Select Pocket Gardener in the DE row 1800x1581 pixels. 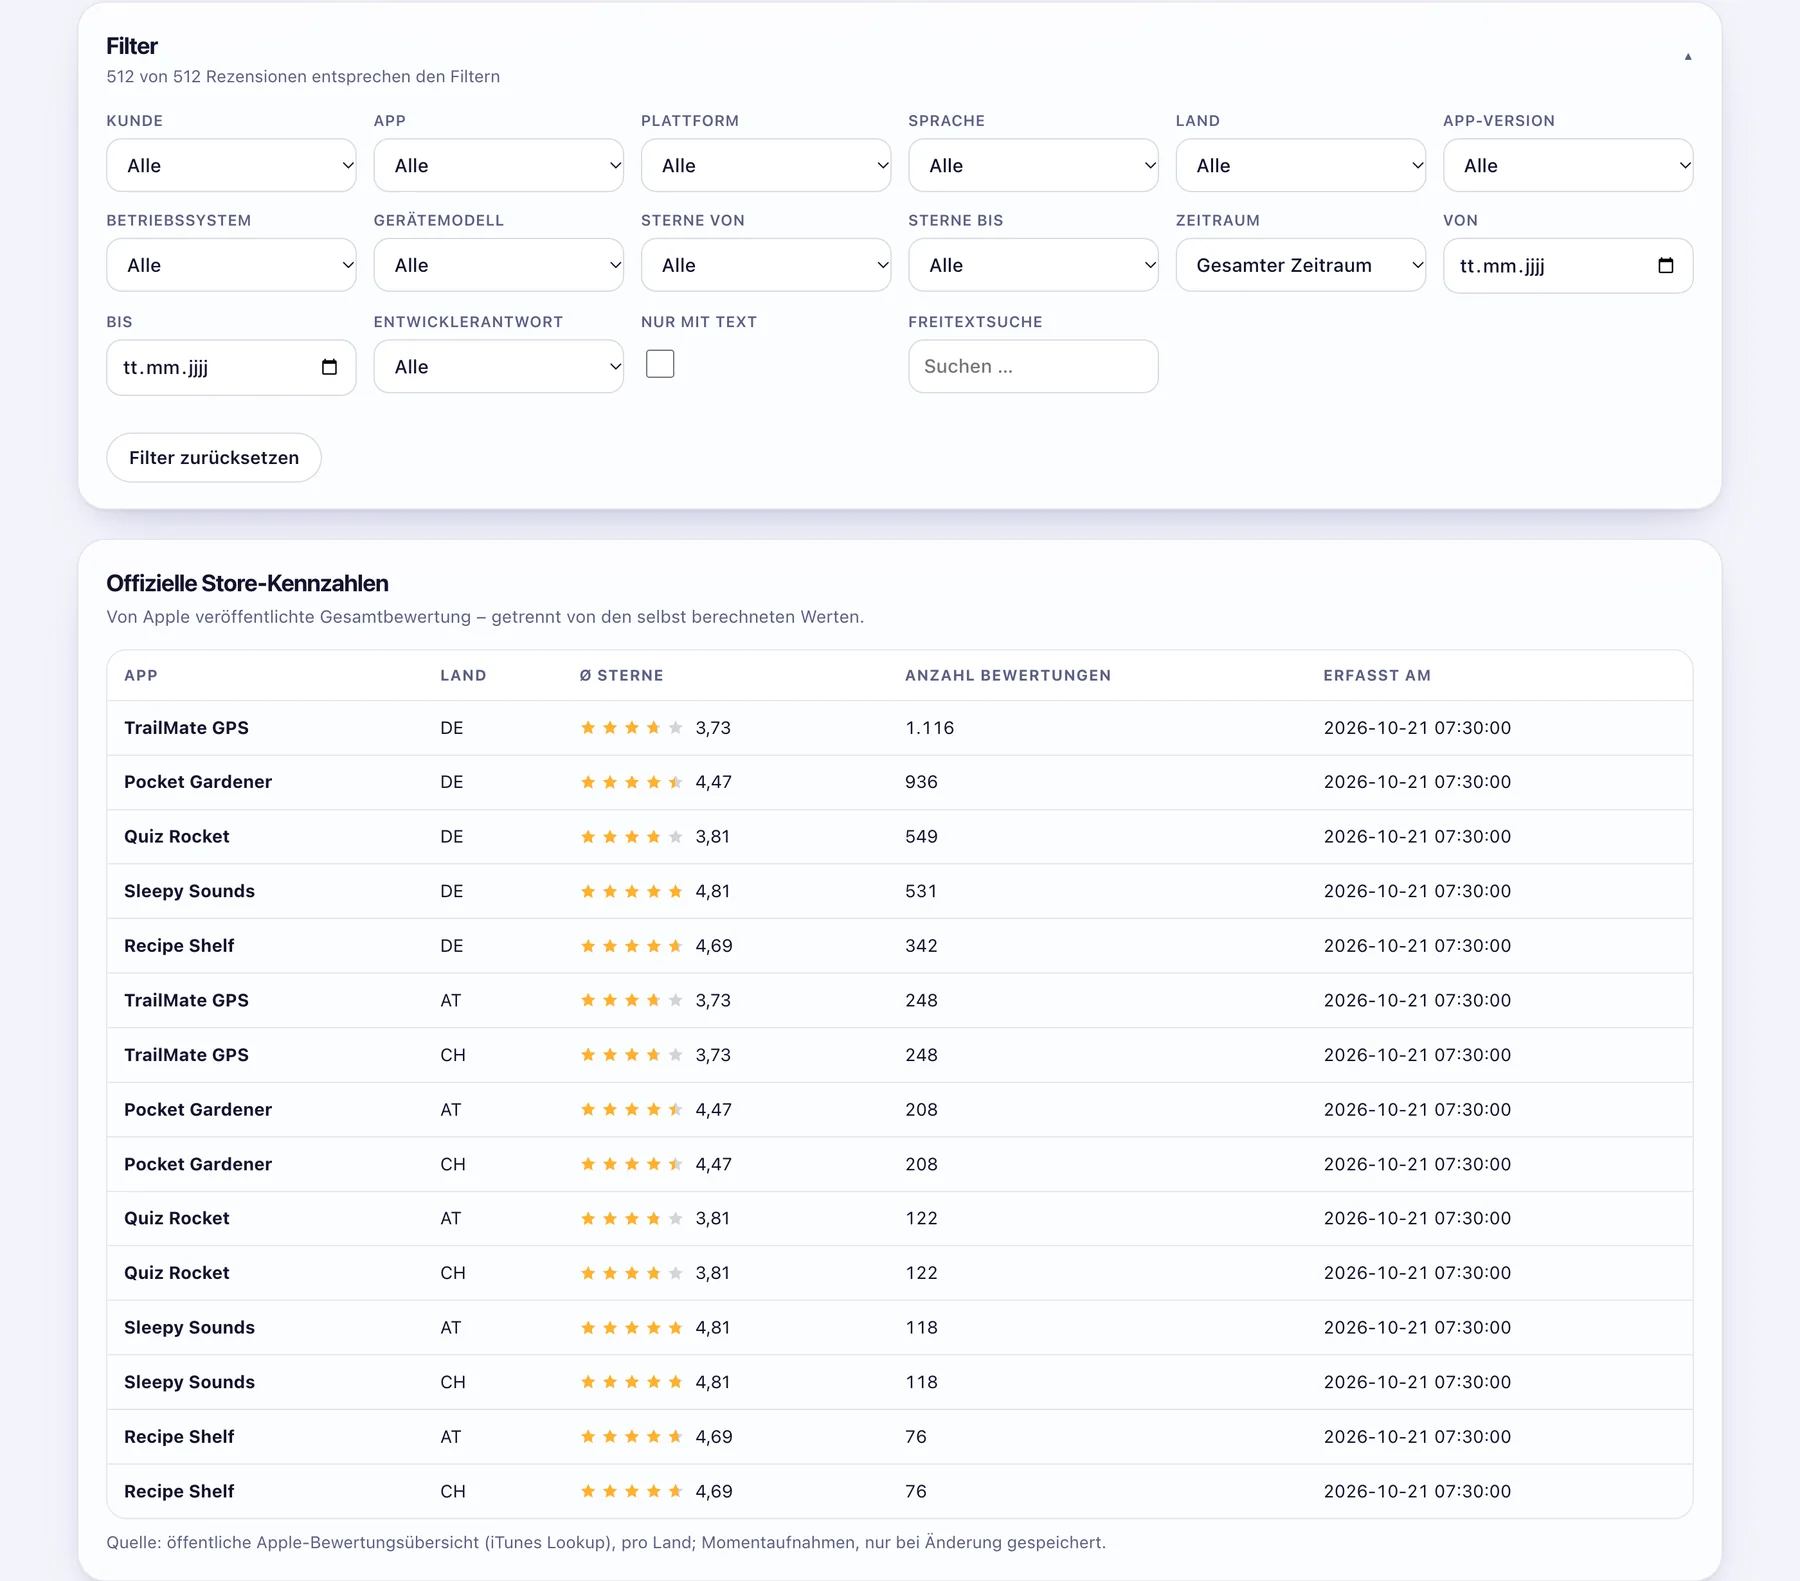click(x=198, y=782)
